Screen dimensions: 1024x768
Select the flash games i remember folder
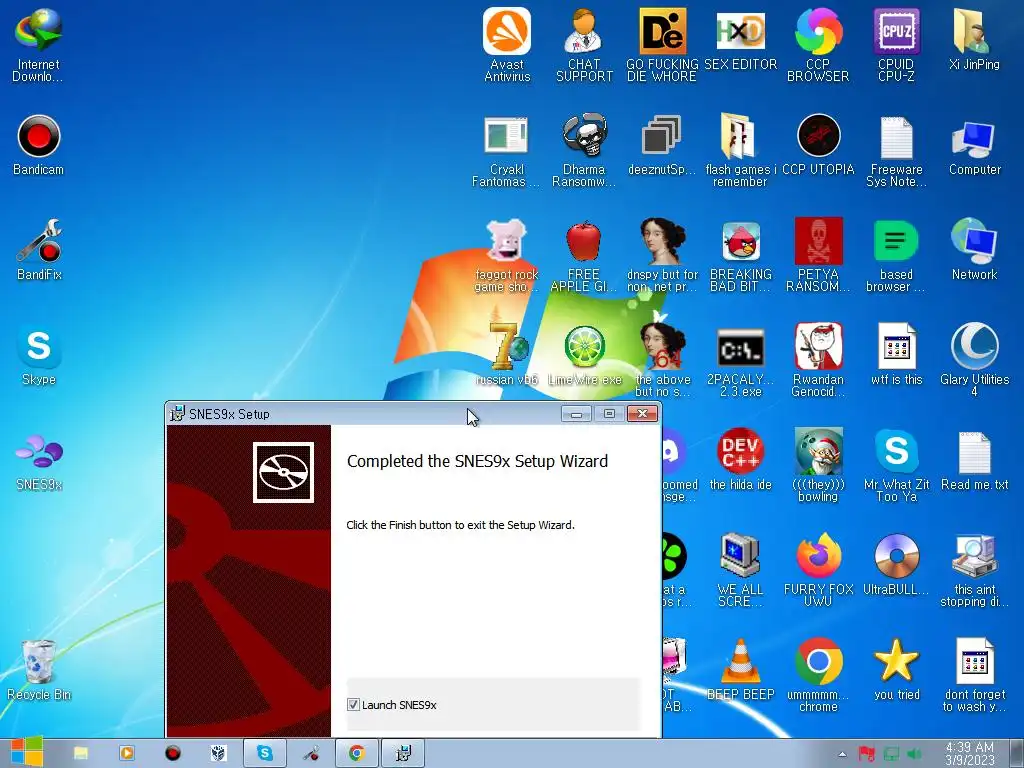click(x=740, y=150)
